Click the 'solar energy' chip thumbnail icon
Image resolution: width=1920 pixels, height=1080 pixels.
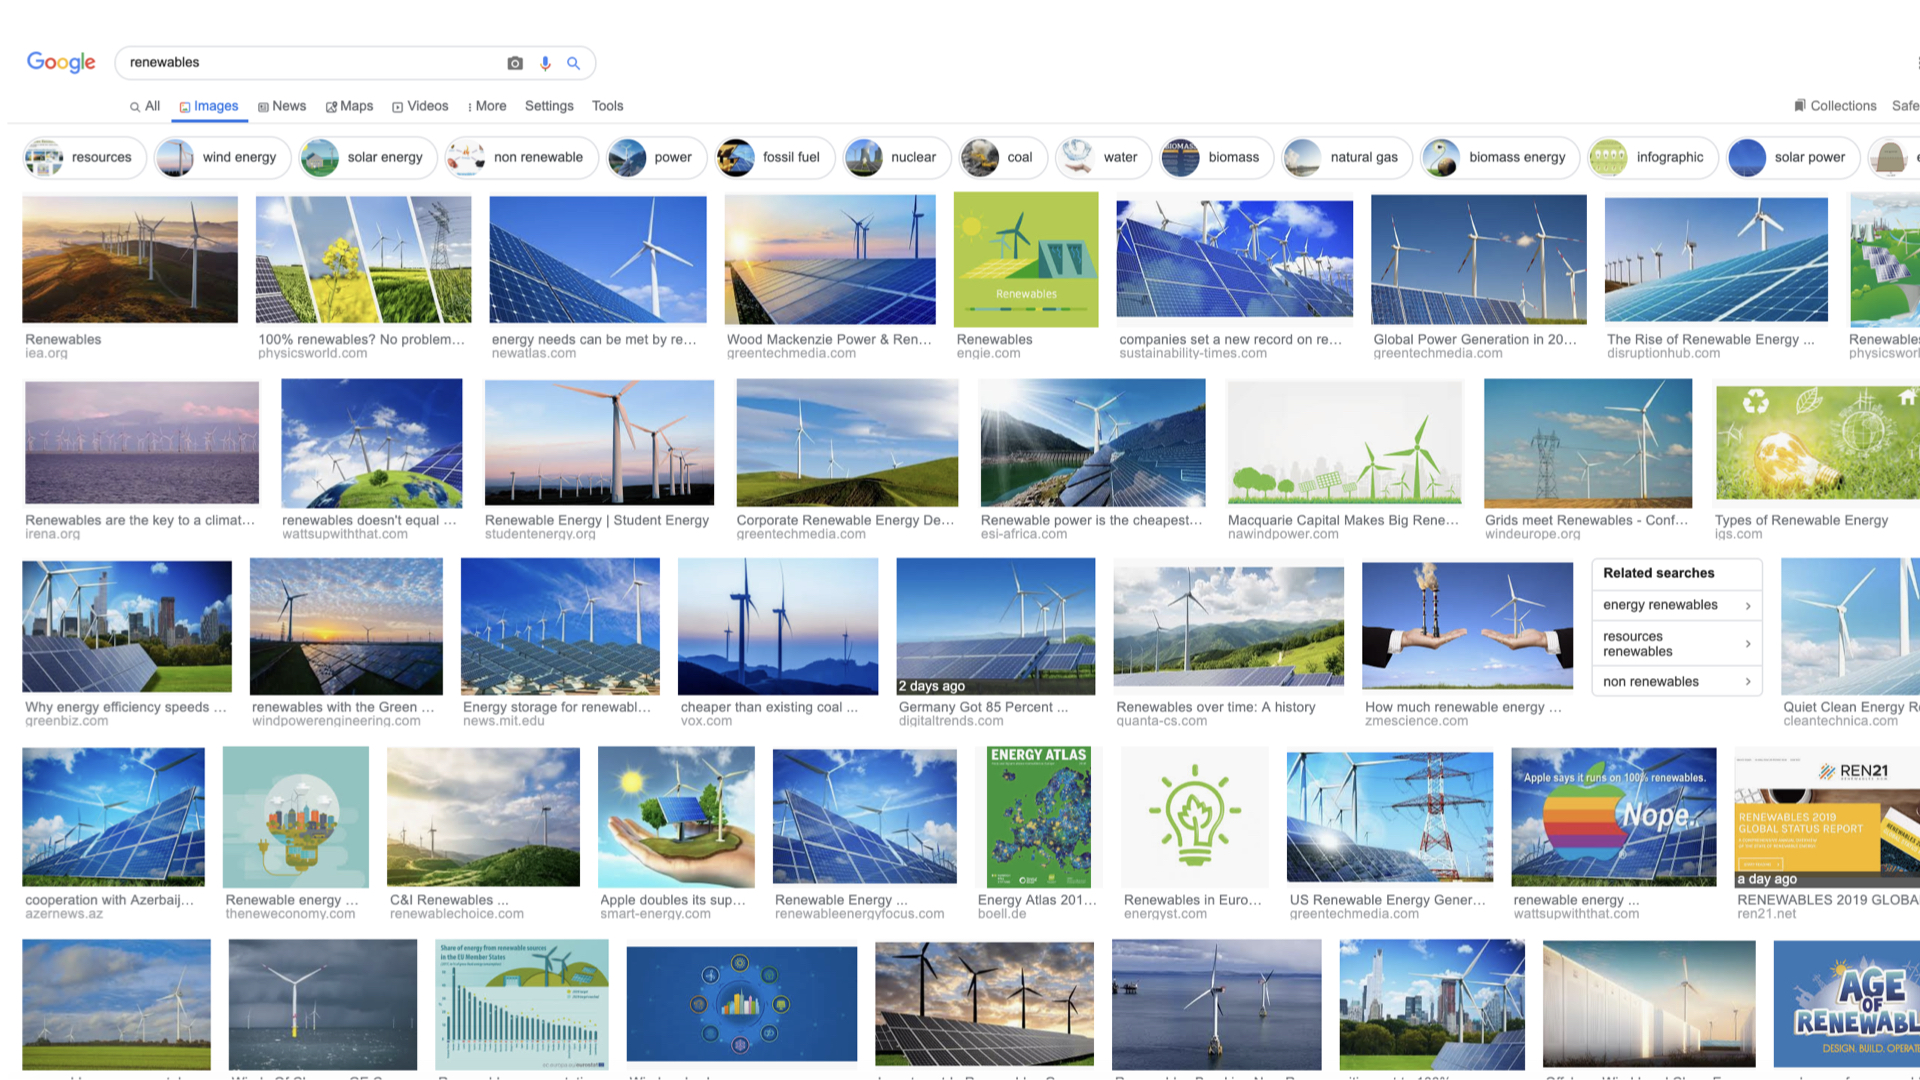point(320,158)
